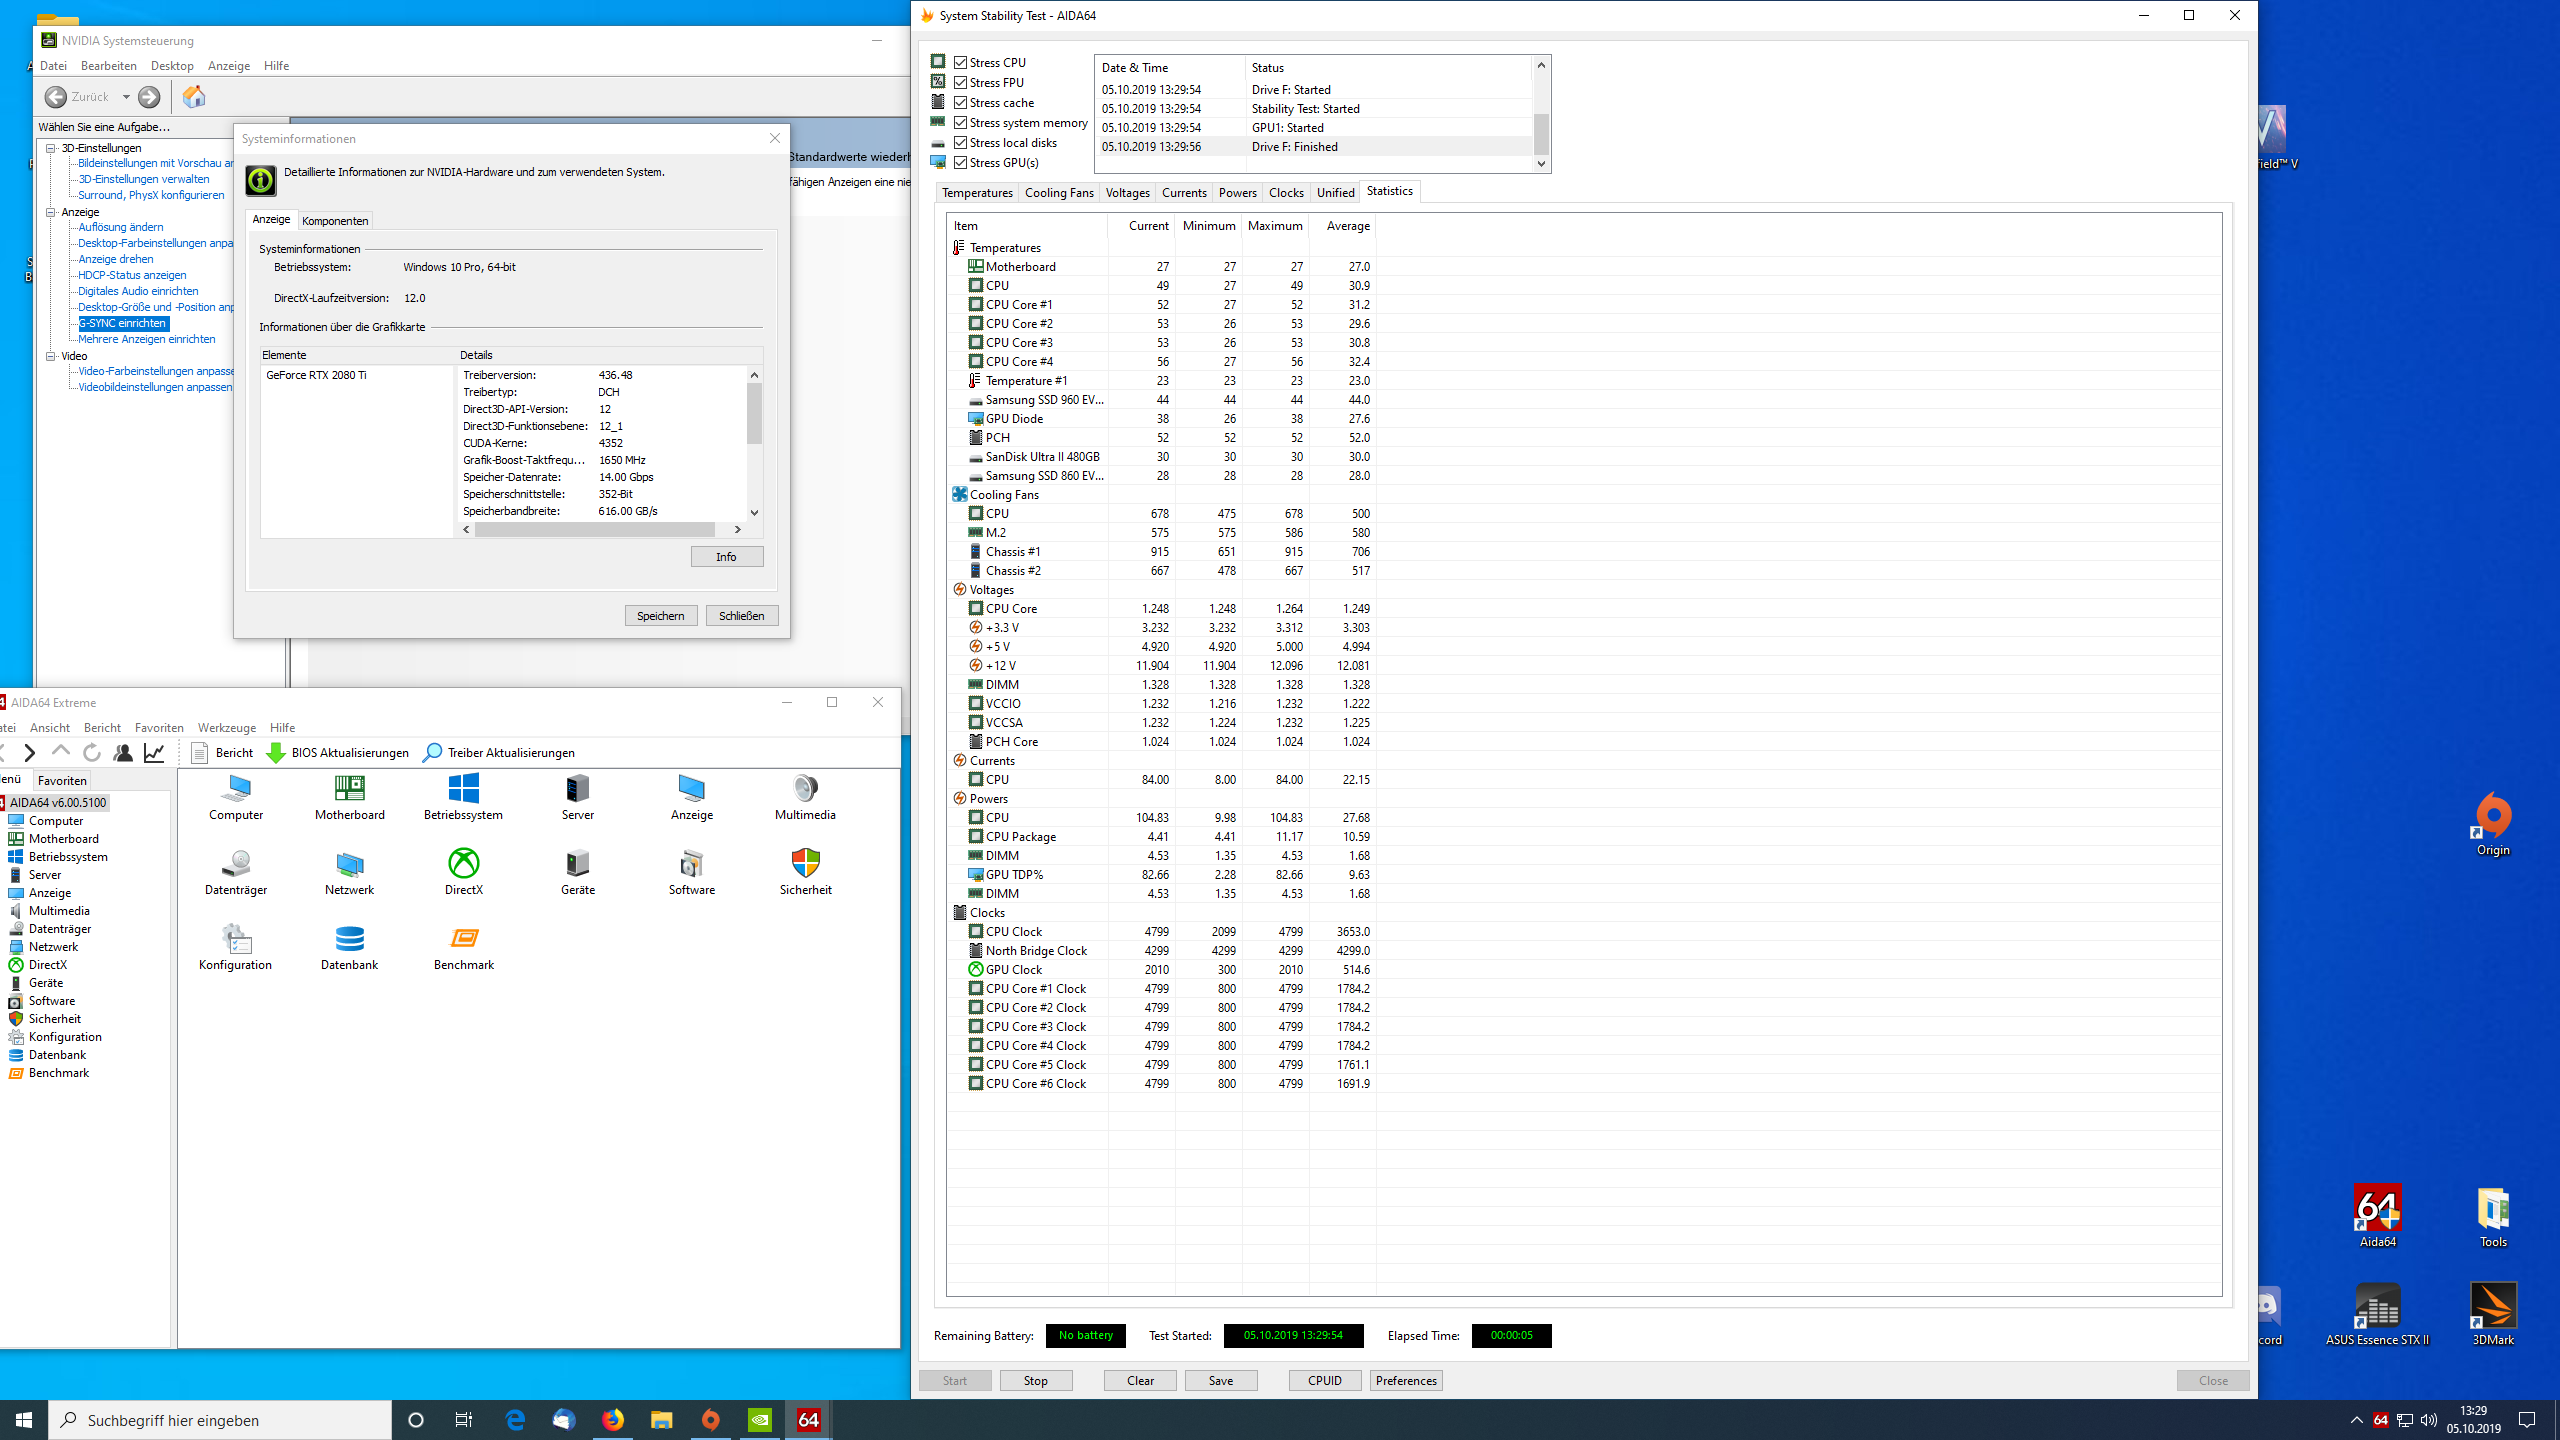Viewport: 2560px width, 1440px height.
Task: Collapse the Anzeige tree node in NVIDIA panel
Action: click(x=51, y=212)
